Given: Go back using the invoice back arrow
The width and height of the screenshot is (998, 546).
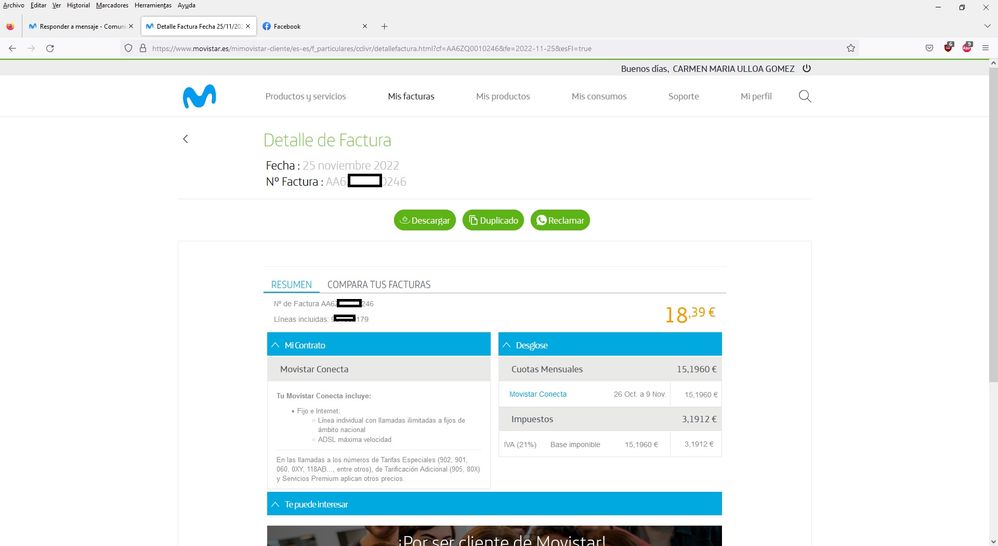Looking at the screenshot, I should 185,139.
